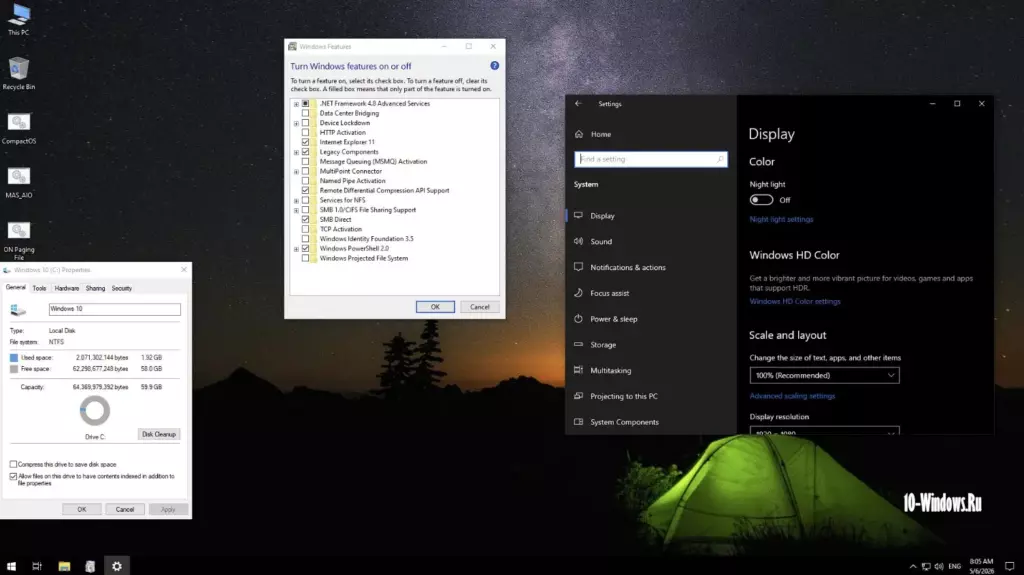Go back in Settings window
1024x575 pixels.
[x=578, y=103]
